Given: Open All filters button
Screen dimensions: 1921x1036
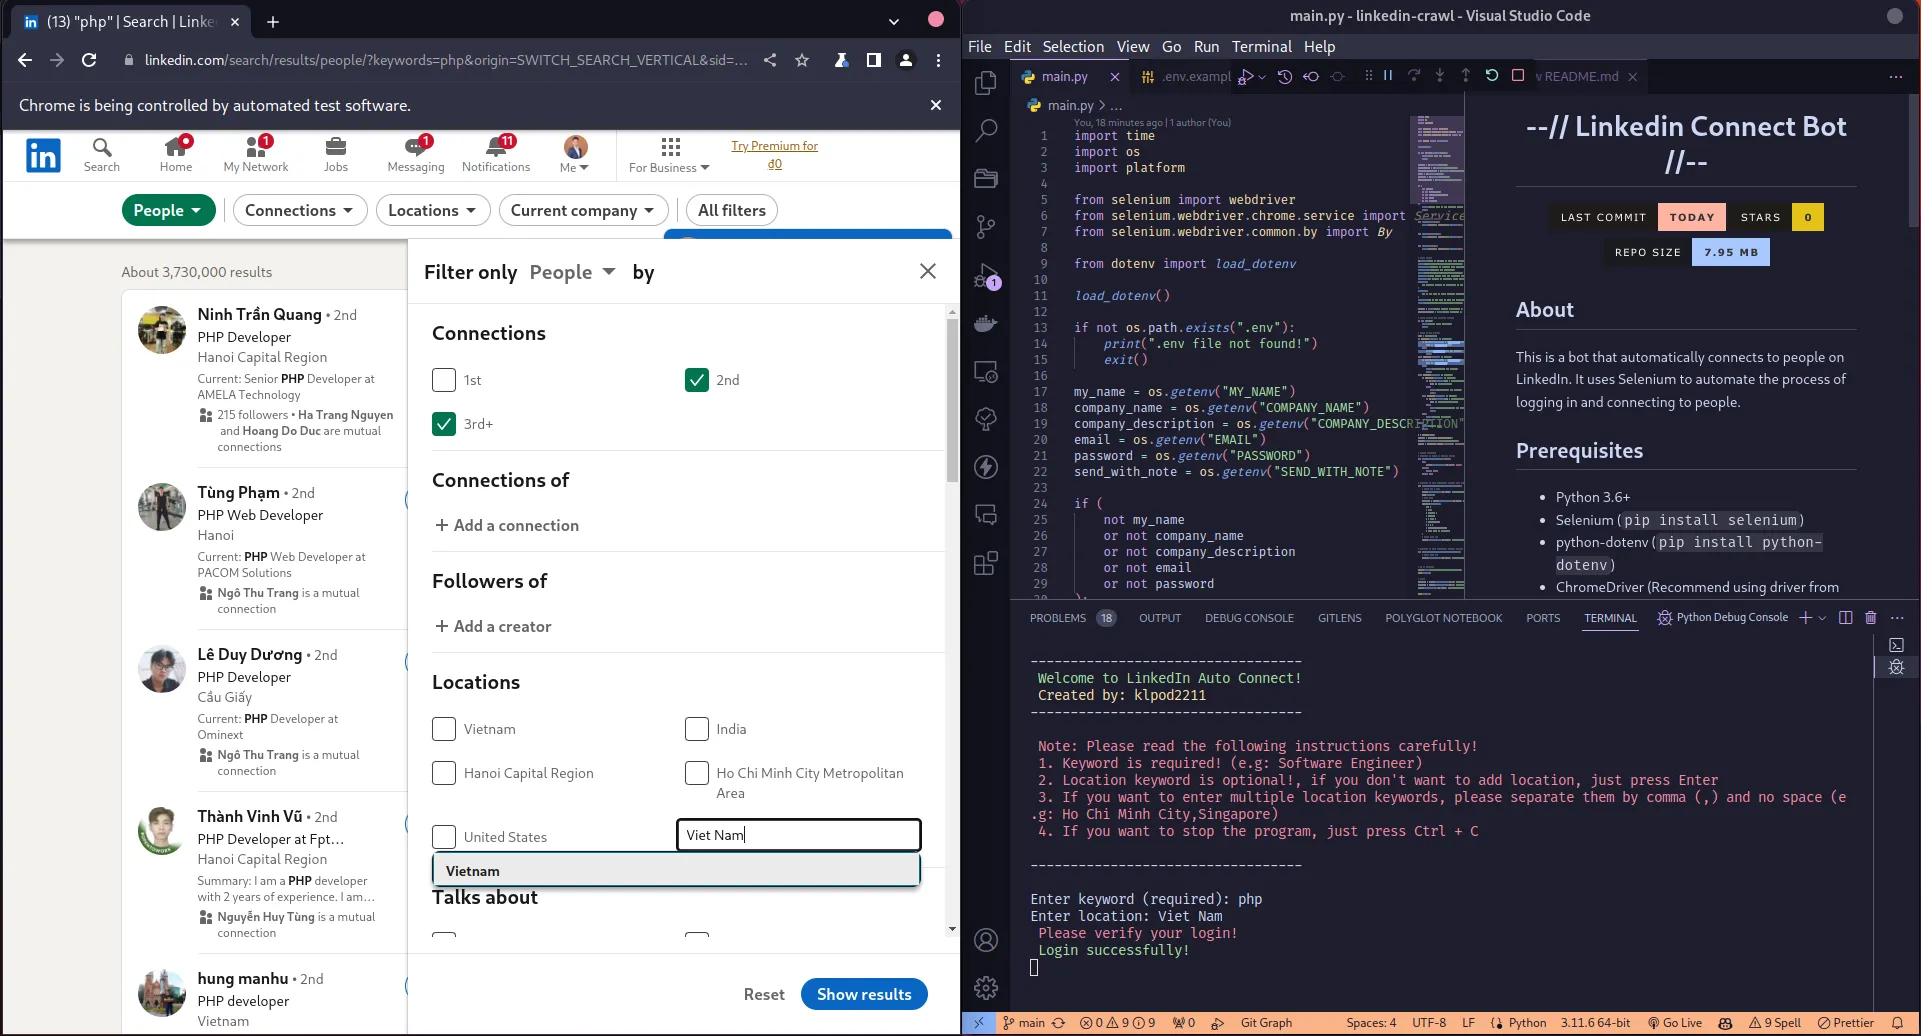Looking at the screenshot, I should (x=732, y=210).
